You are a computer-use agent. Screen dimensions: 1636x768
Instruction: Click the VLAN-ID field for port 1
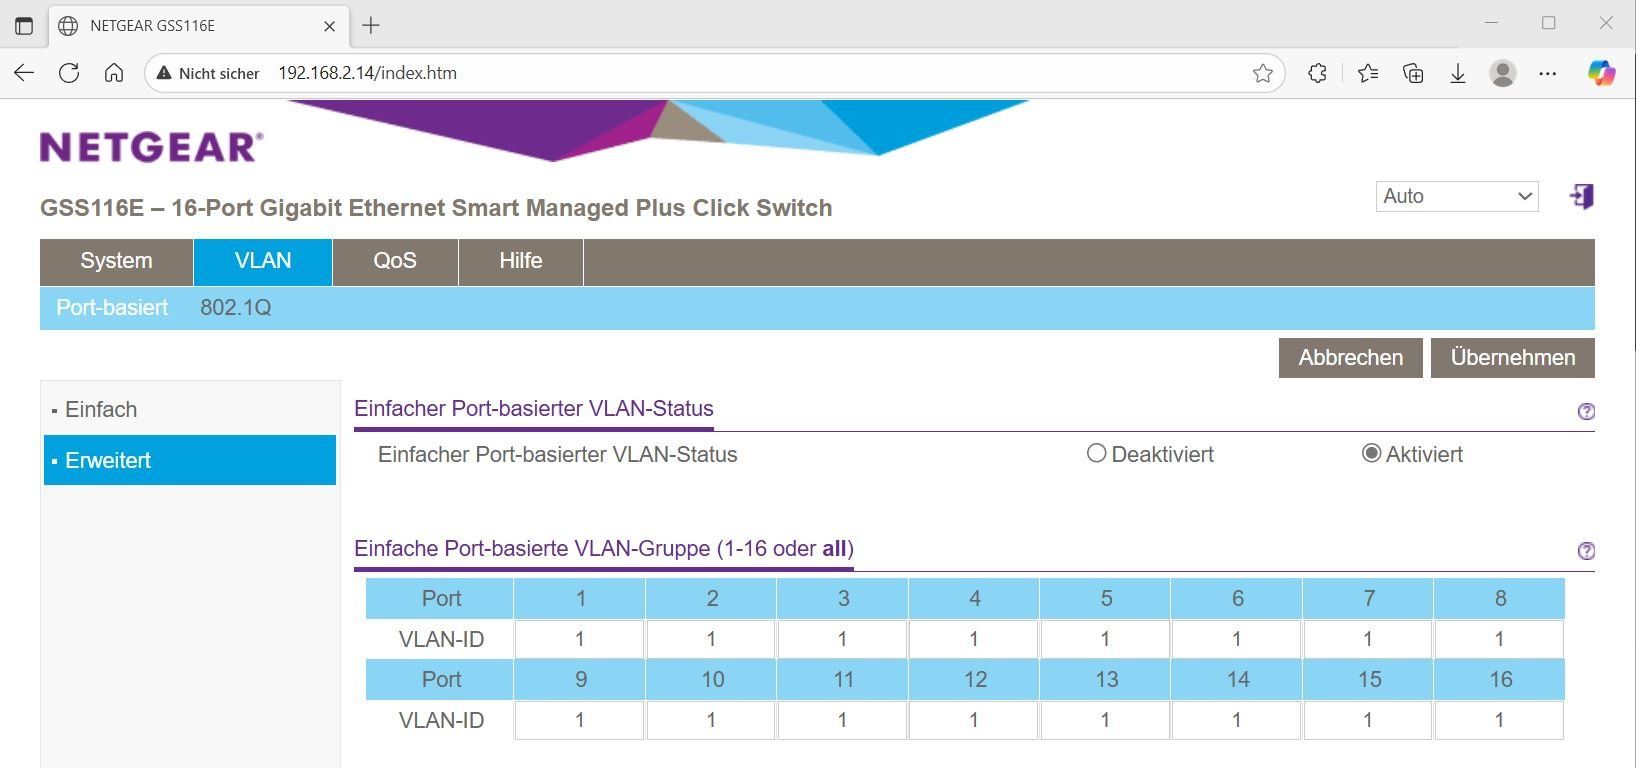(x=579, y=639)
